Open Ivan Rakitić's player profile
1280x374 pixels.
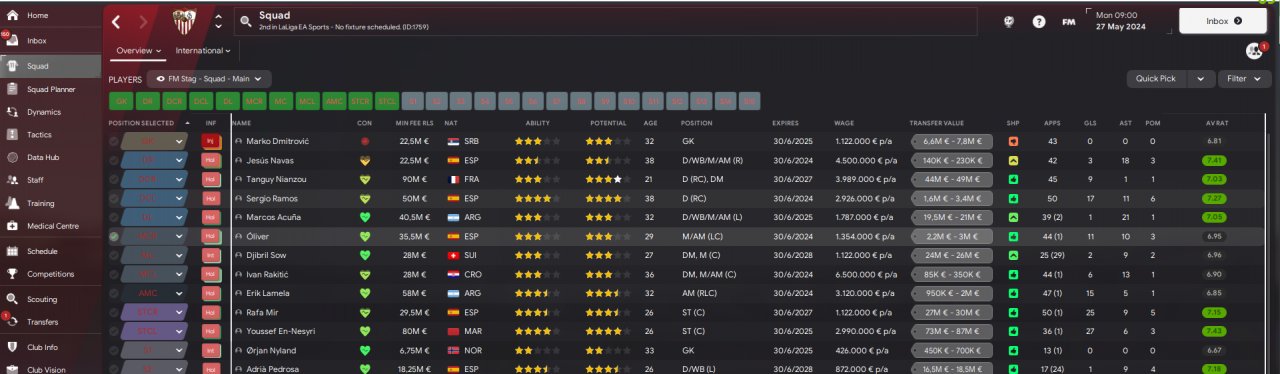[x=268, y=274]
